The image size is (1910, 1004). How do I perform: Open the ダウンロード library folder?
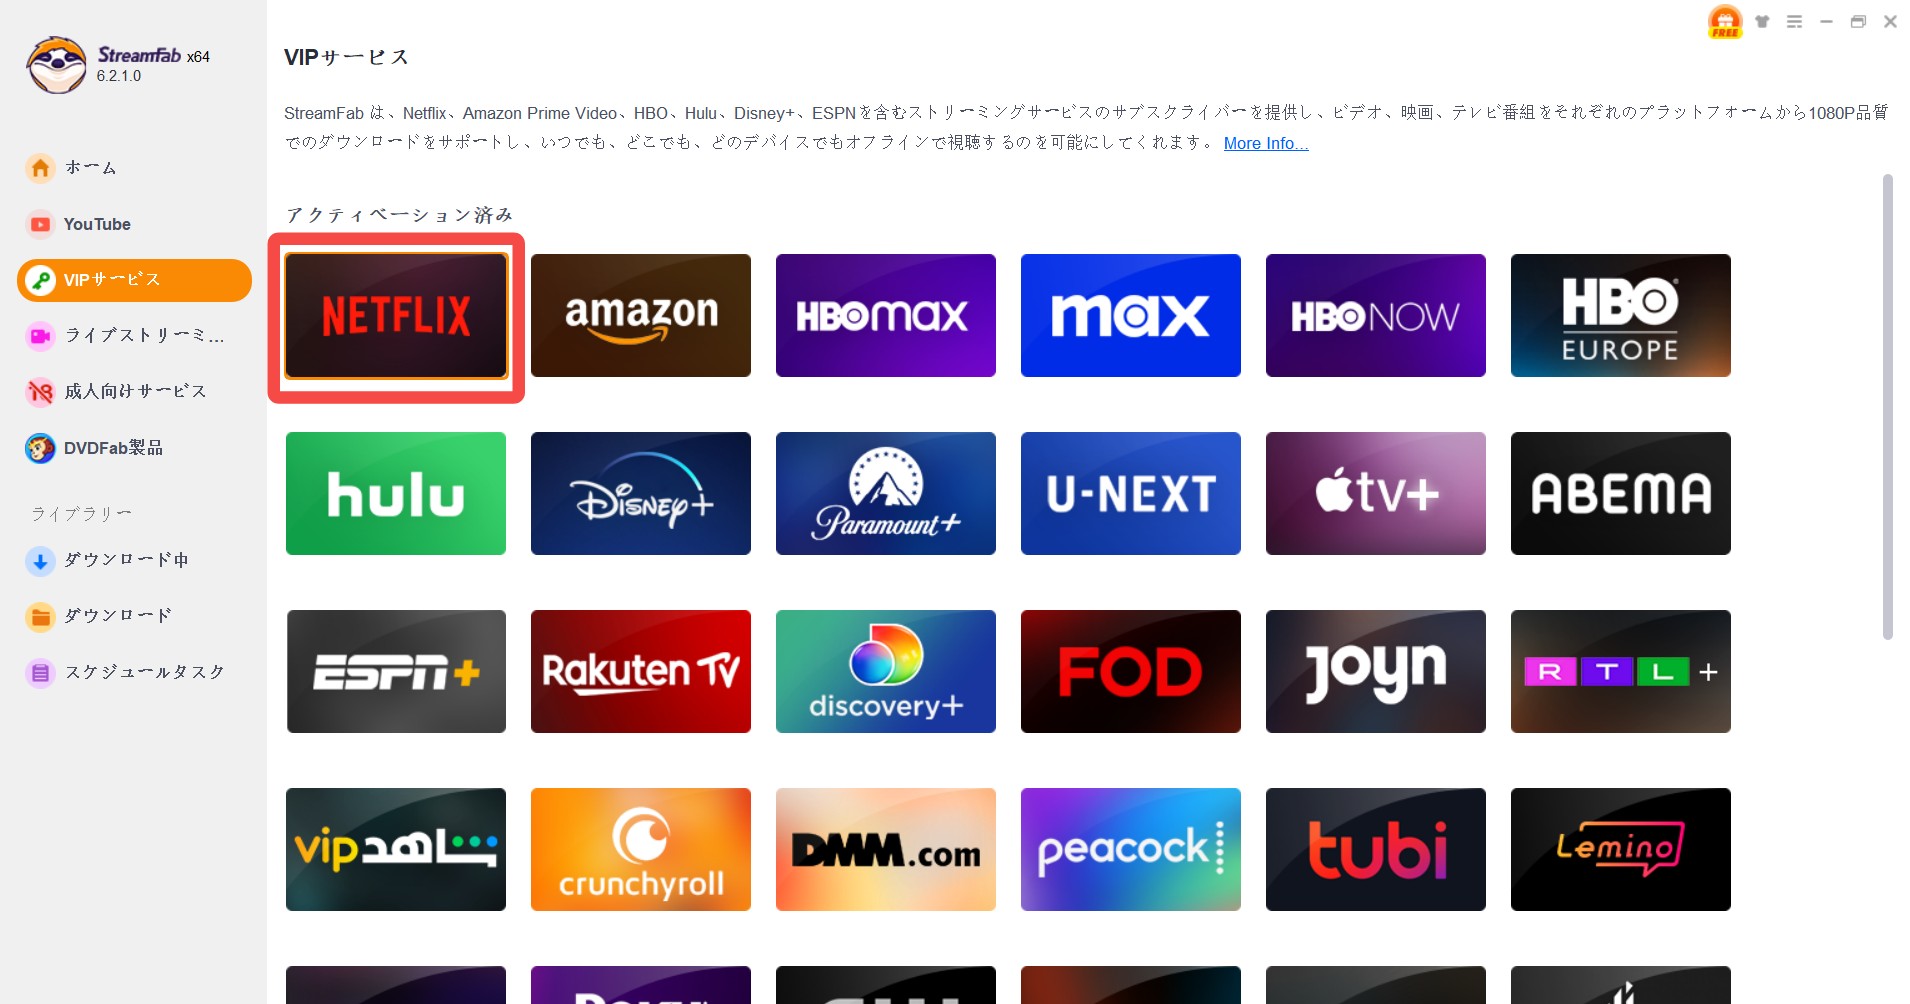click(x=134, y=616)
